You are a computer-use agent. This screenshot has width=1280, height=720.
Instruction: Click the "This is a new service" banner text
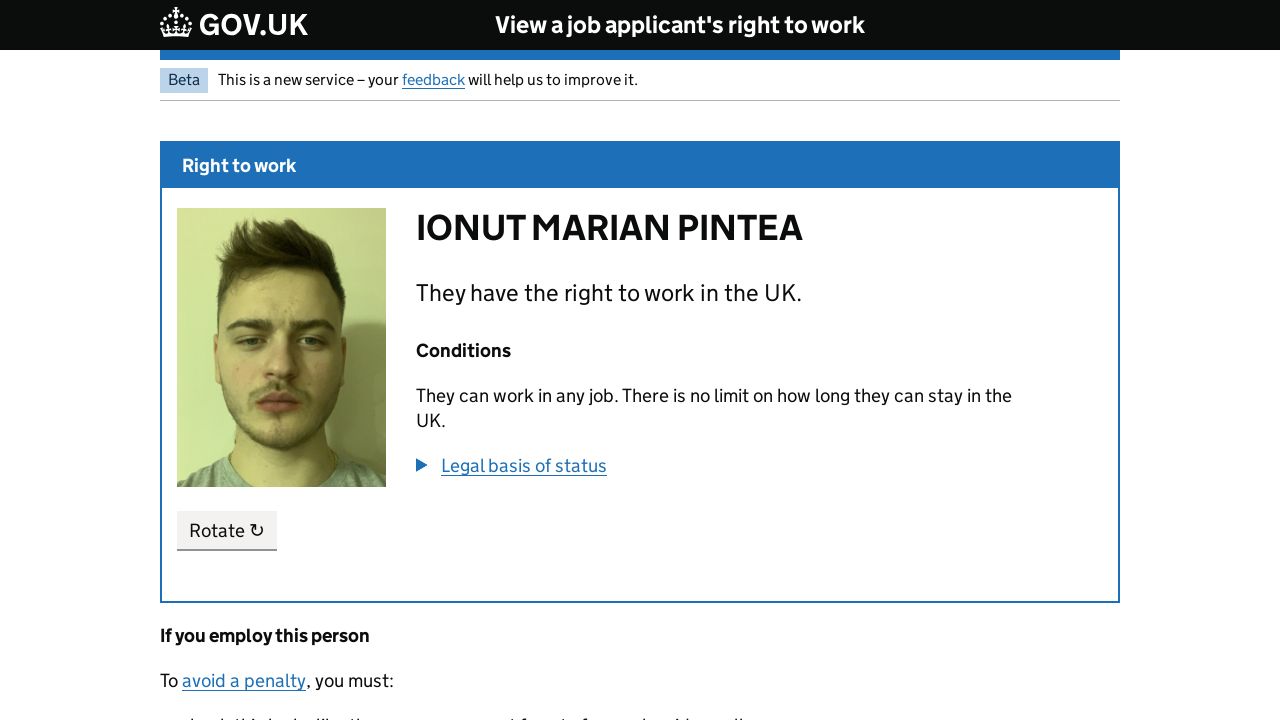308,80
